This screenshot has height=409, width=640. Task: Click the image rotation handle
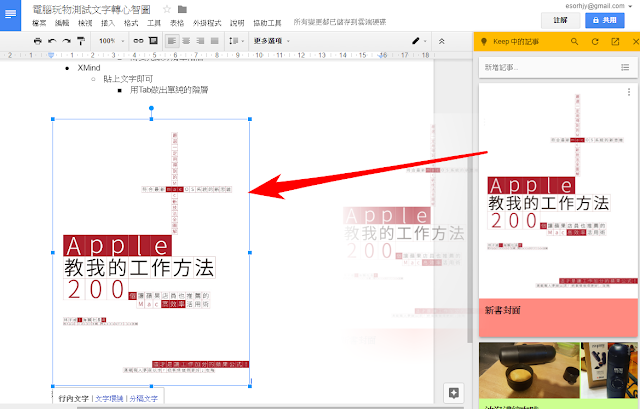coord(151,108)
